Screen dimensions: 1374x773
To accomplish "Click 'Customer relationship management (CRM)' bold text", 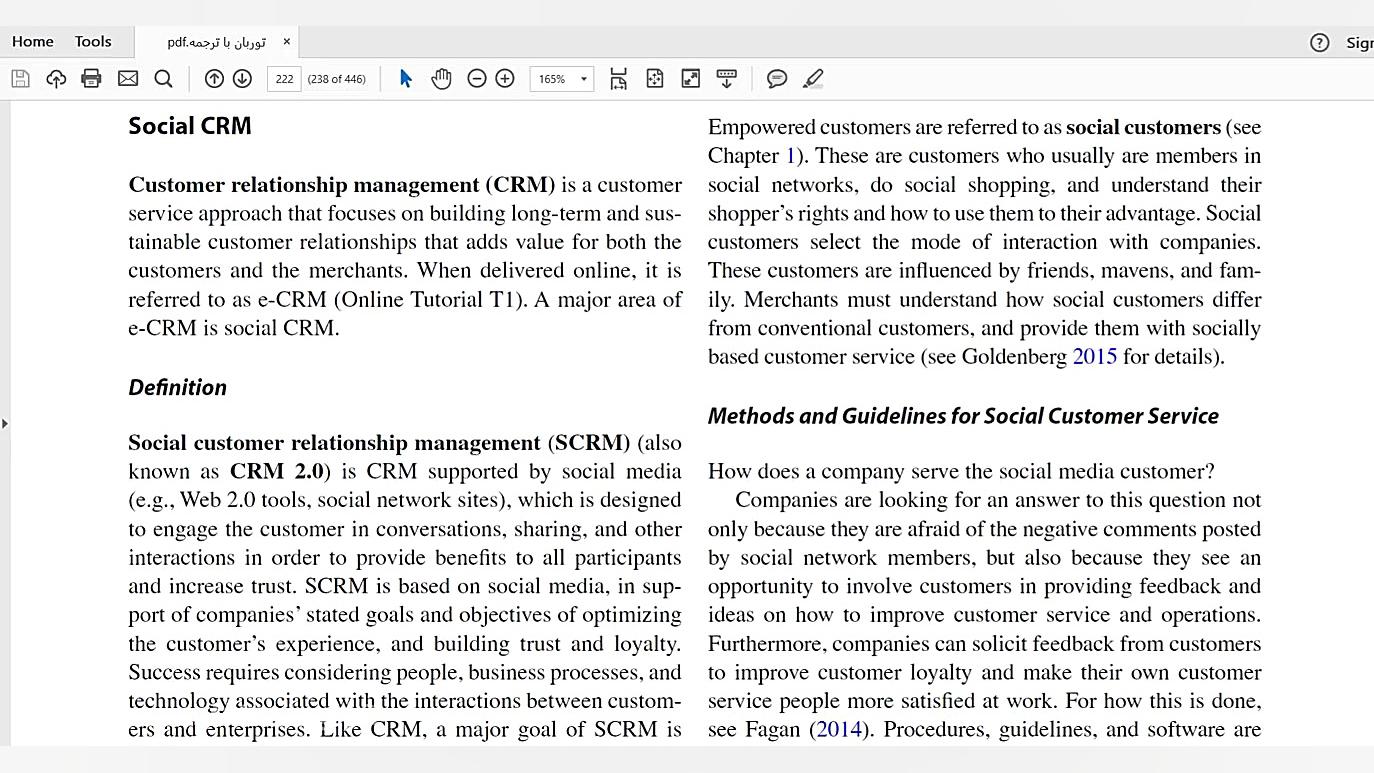I will pos(342,185).
